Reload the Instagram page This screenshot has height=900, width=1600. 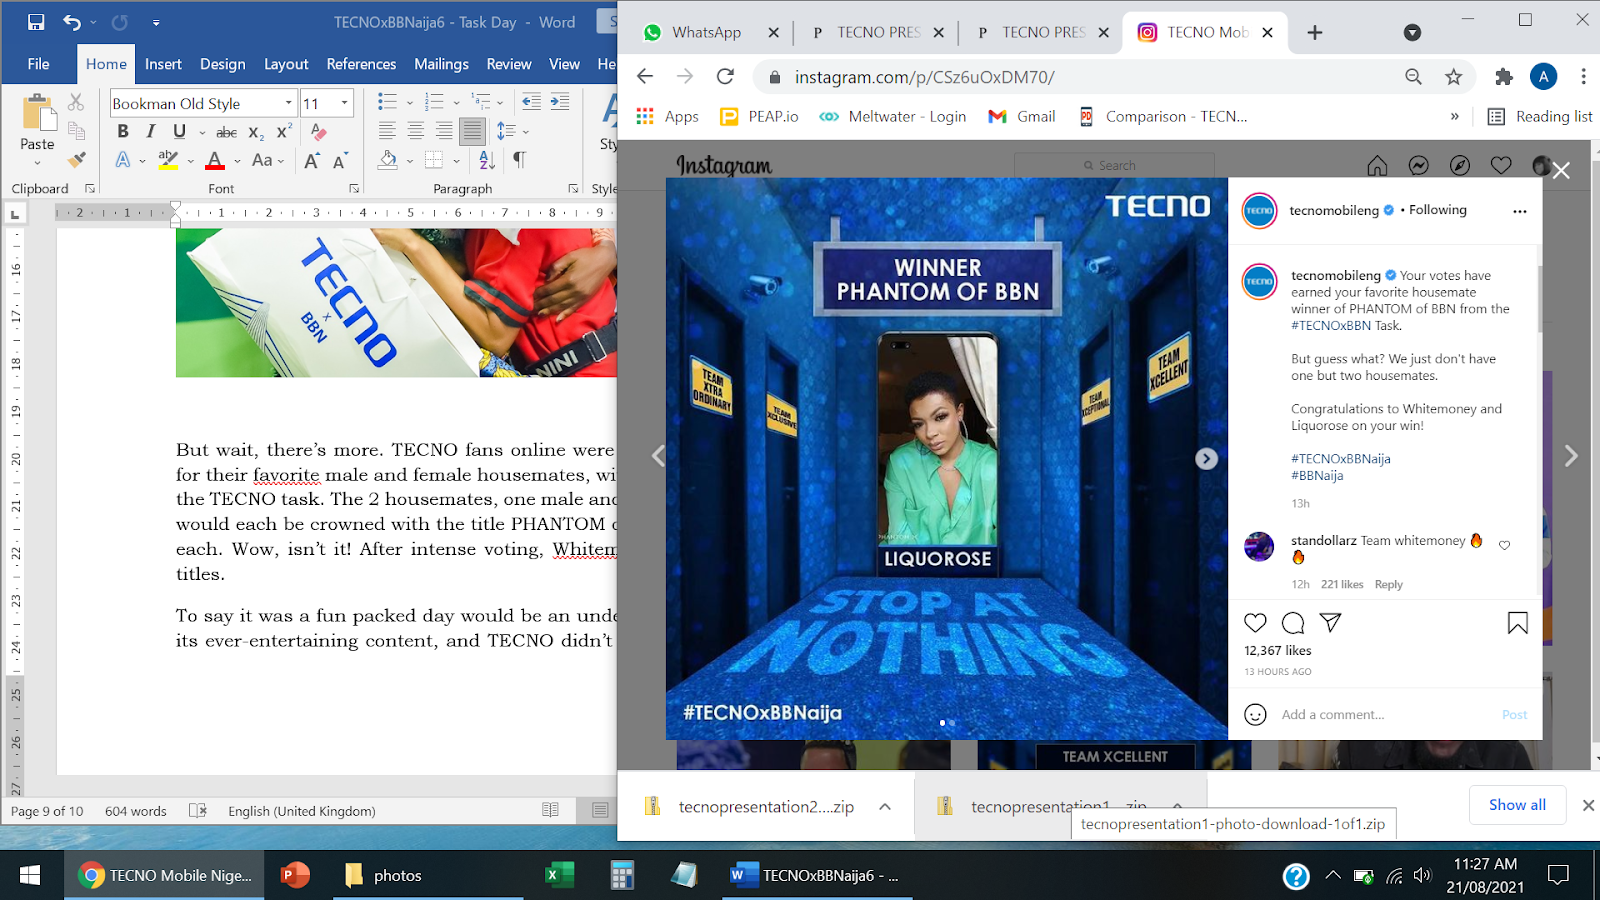pyautogui.click(x=725, y=77)
